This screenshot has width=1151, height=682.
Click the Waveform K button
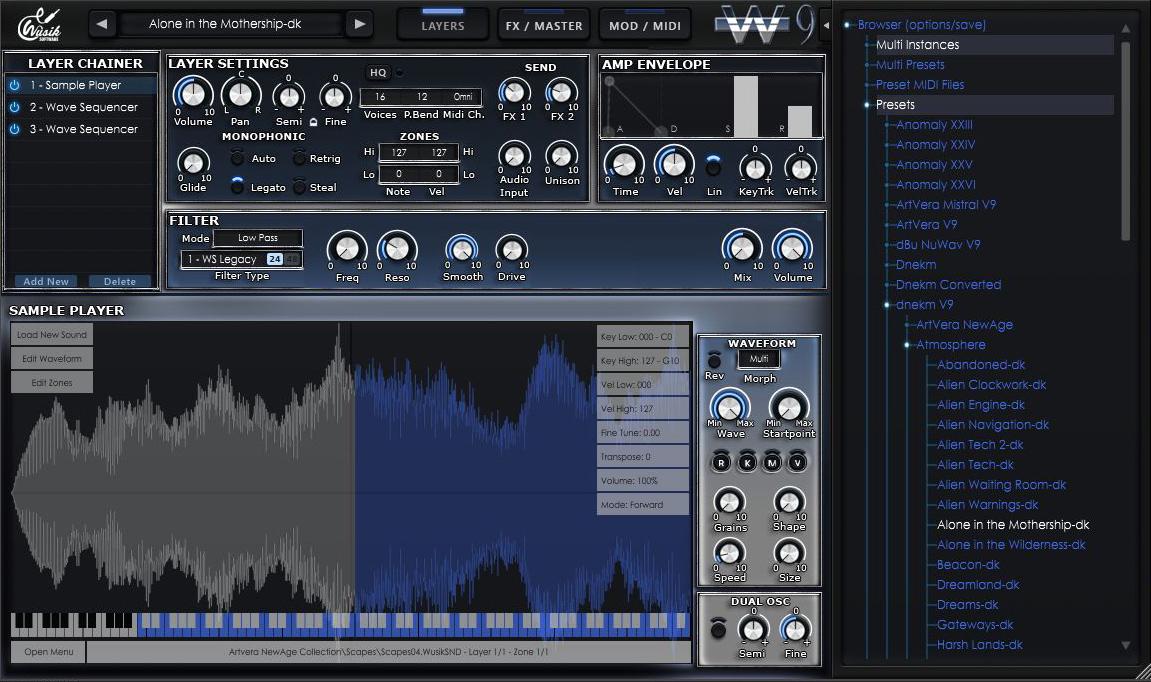coord(747,462)
